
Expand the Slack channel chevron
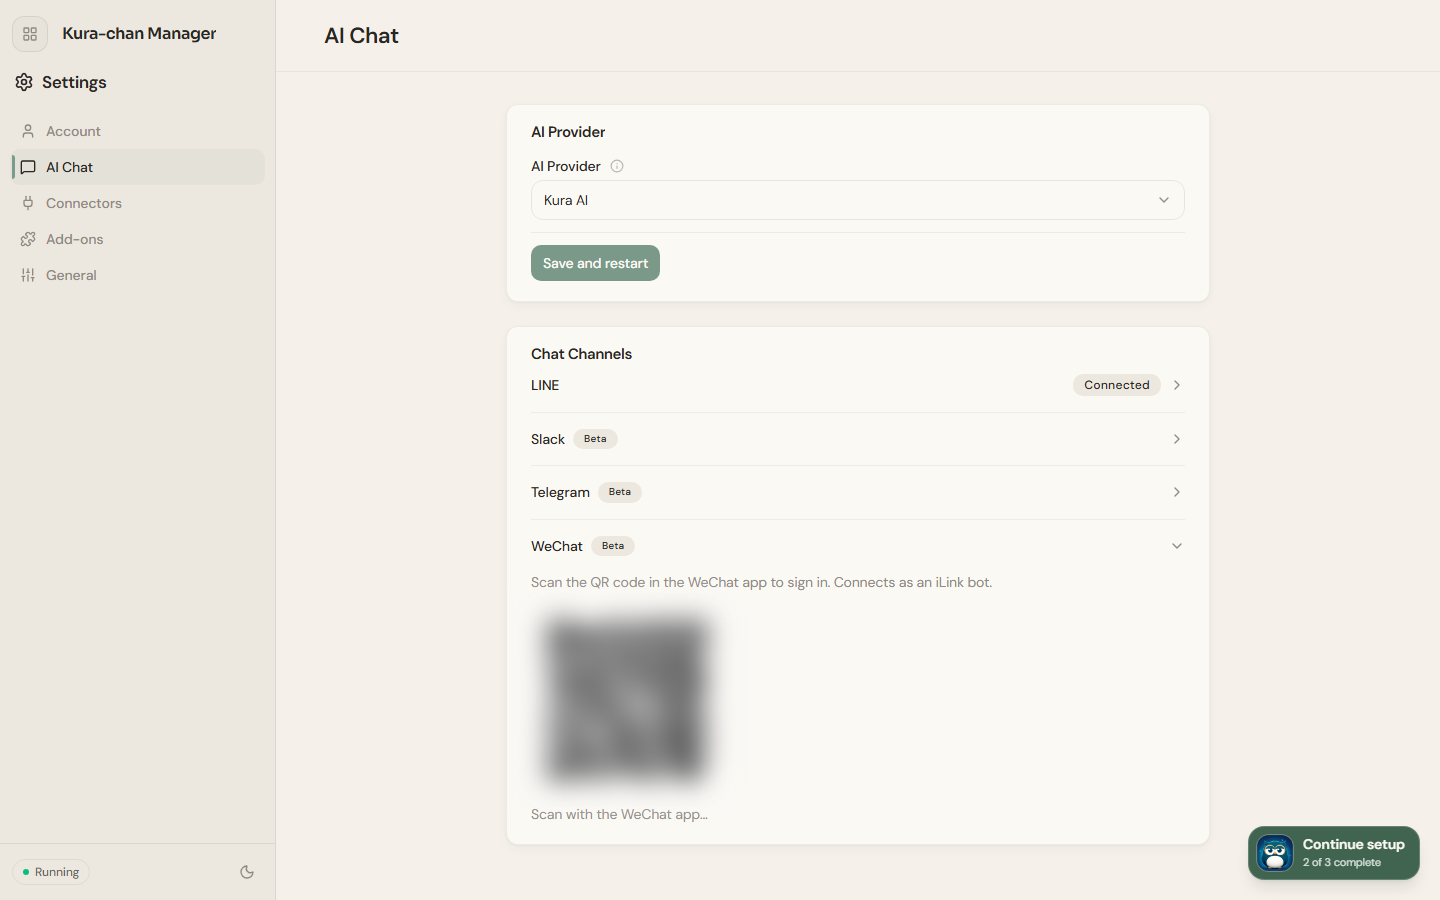click(x=1177, y=439)
